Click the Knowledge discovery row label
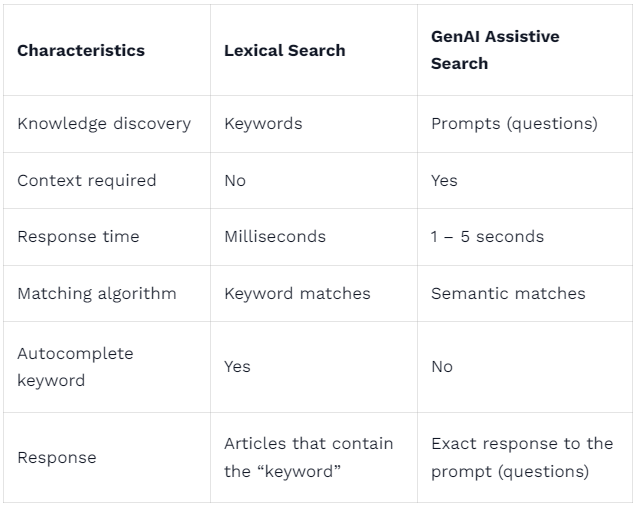This screenshot has width=636, height=506. coord(104,124)
